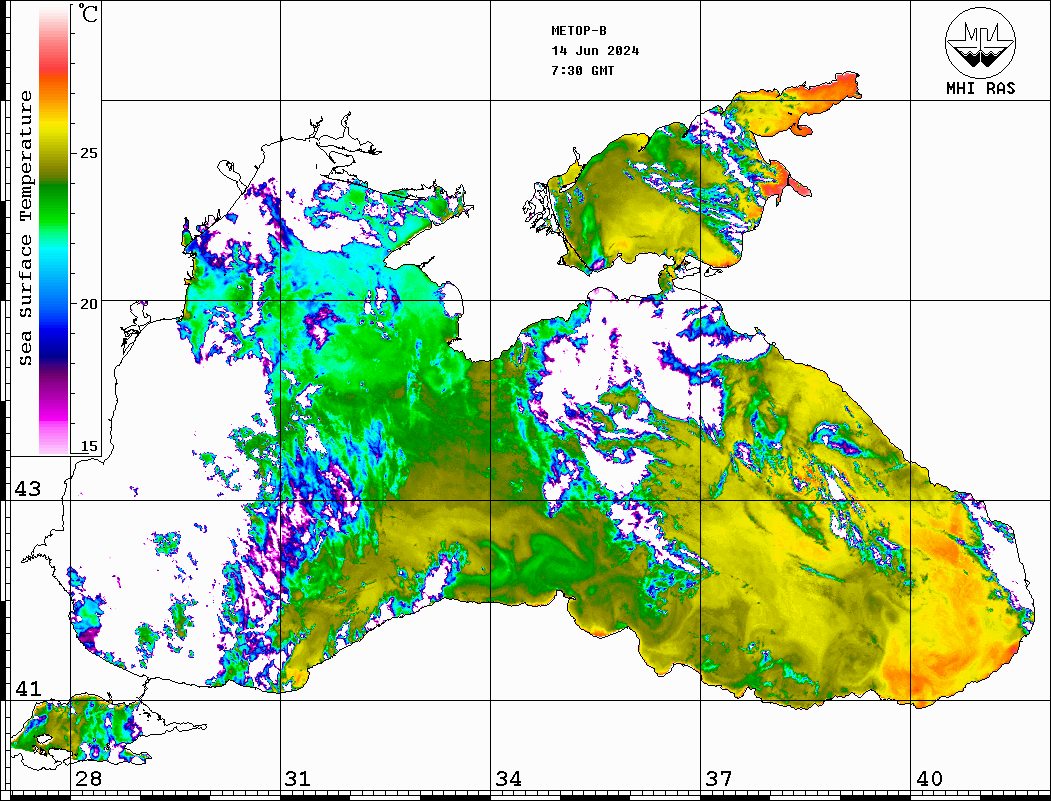The image size is (1051, 801).
Task: Click the longitude label "34"
Action: 508,778
